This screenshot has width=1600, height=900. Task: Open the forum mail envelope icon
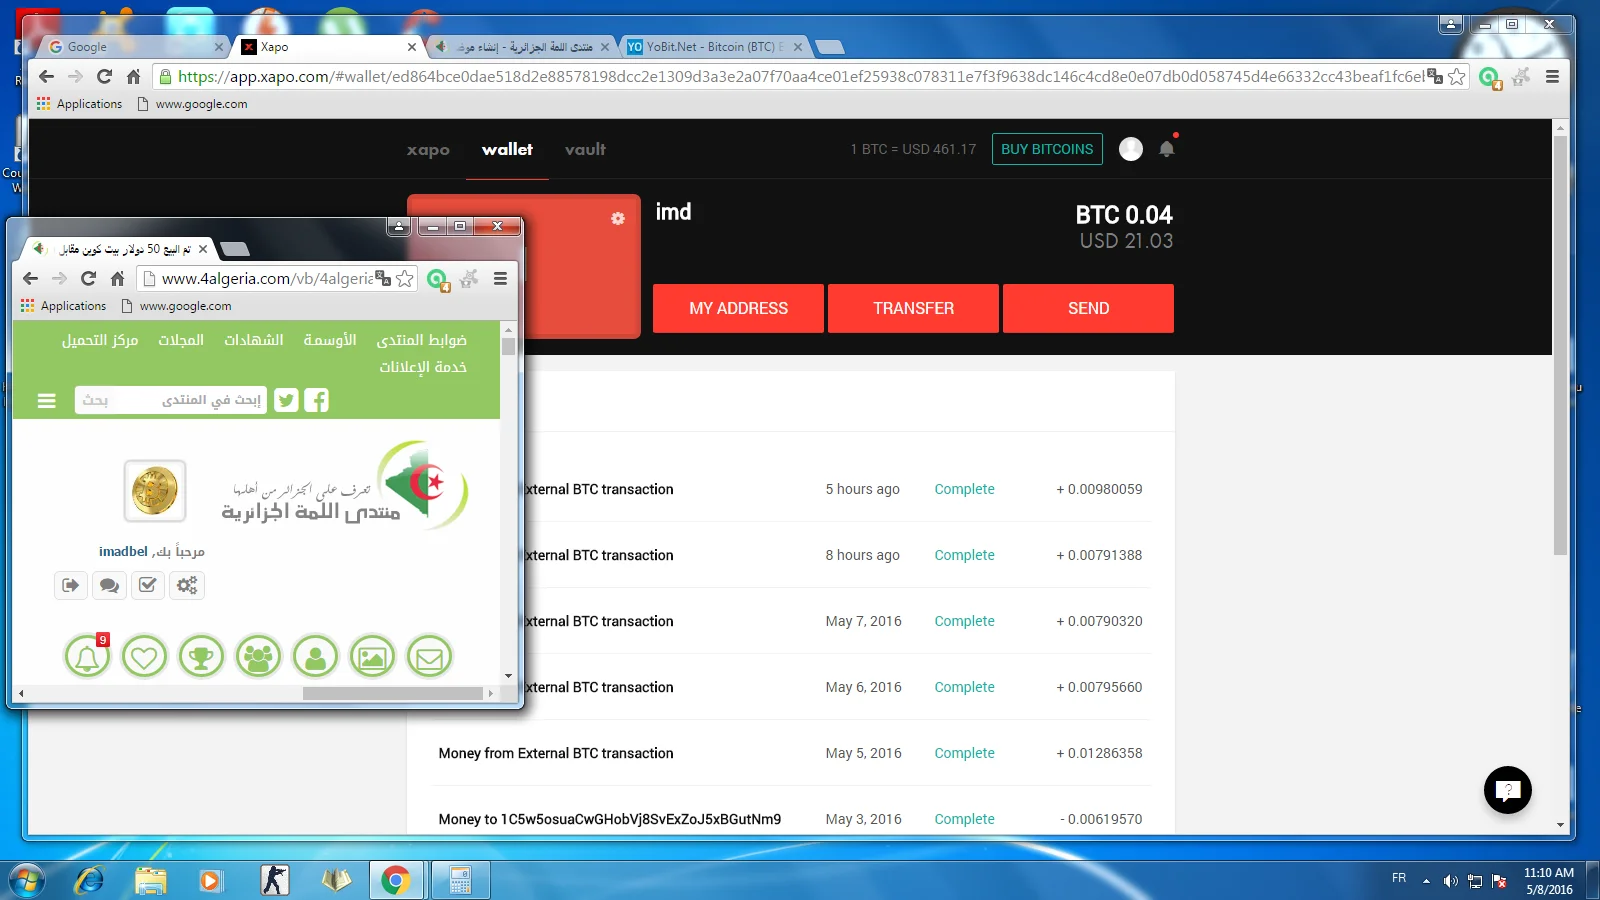coord(429,657)
